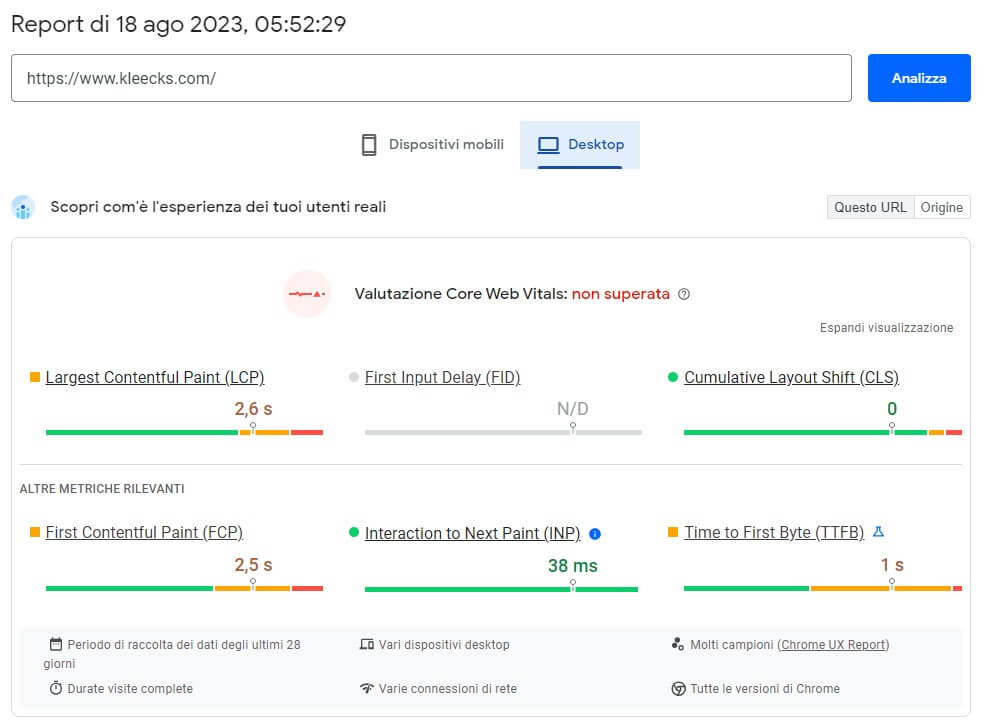The image size is (984, 728).
Task: Click the CLS distribution bar
Action: [x=823, y=432]
